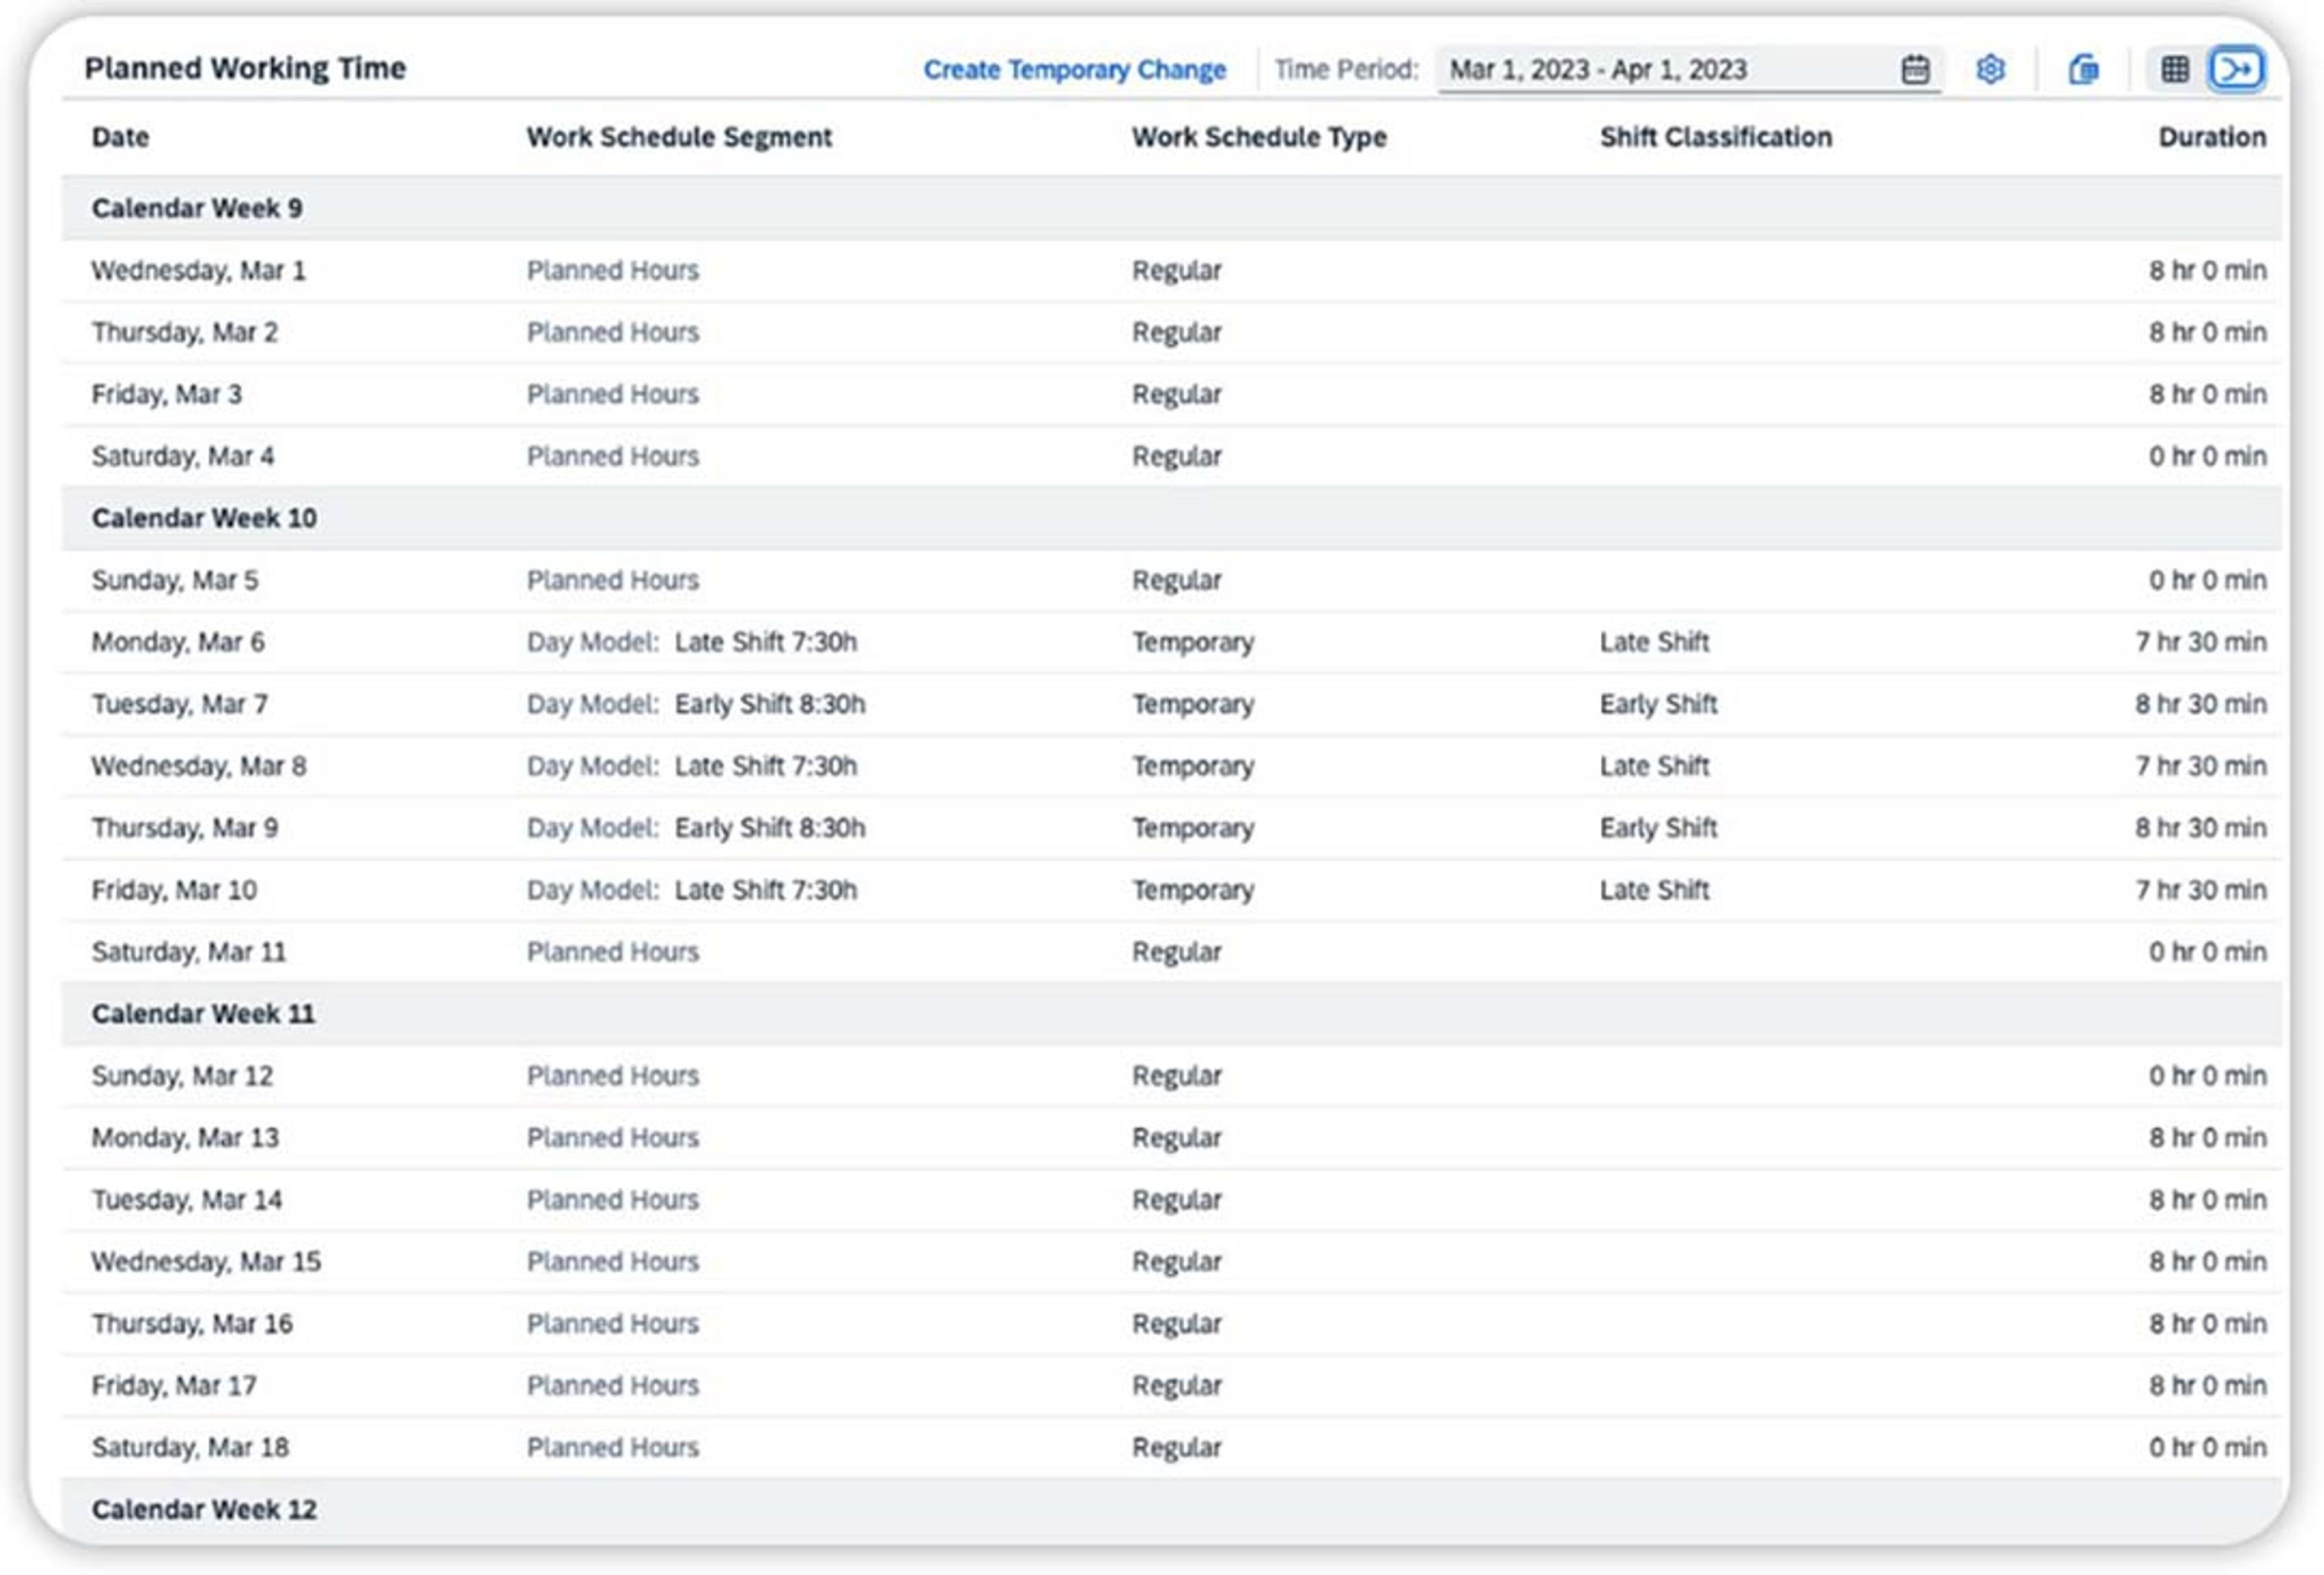Click Early Shift classification for Mar 9
This screenshot has width=2324, height=1575.
coord(1658,828)
